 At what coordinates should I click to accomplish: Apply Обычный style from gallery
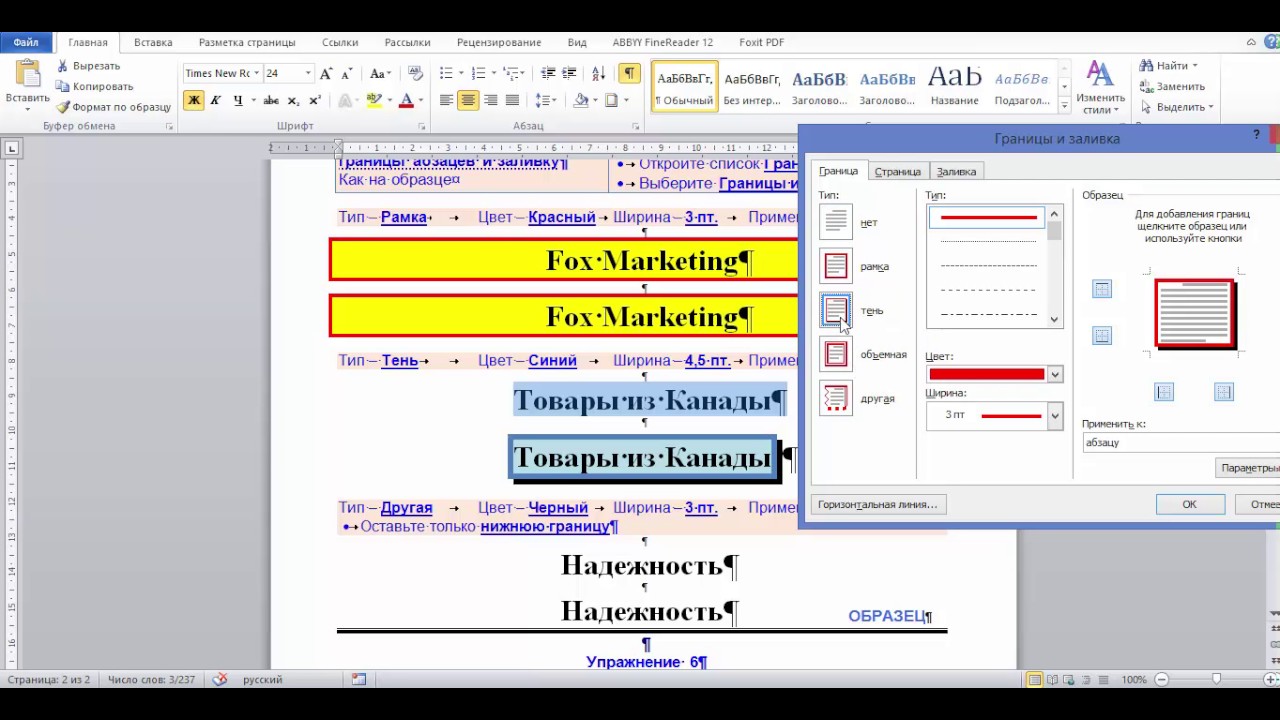click(x=685, y=87)
